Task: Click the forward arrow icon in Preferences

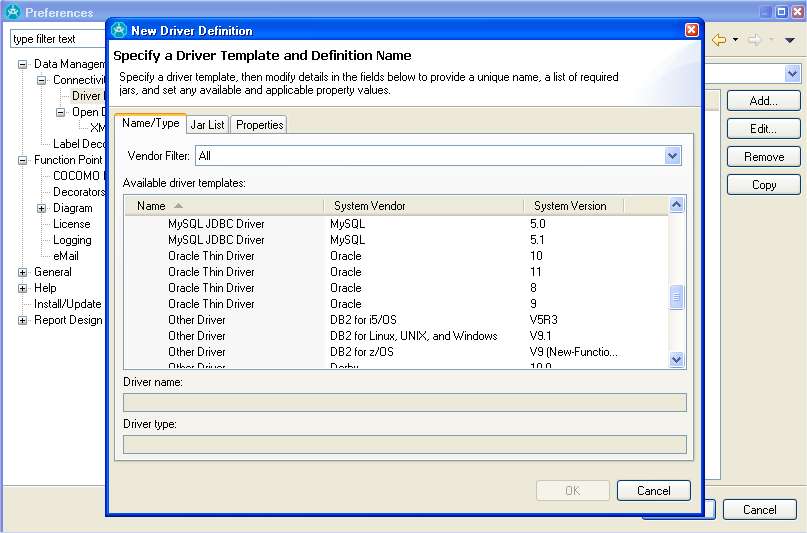Action: [755, 40]
